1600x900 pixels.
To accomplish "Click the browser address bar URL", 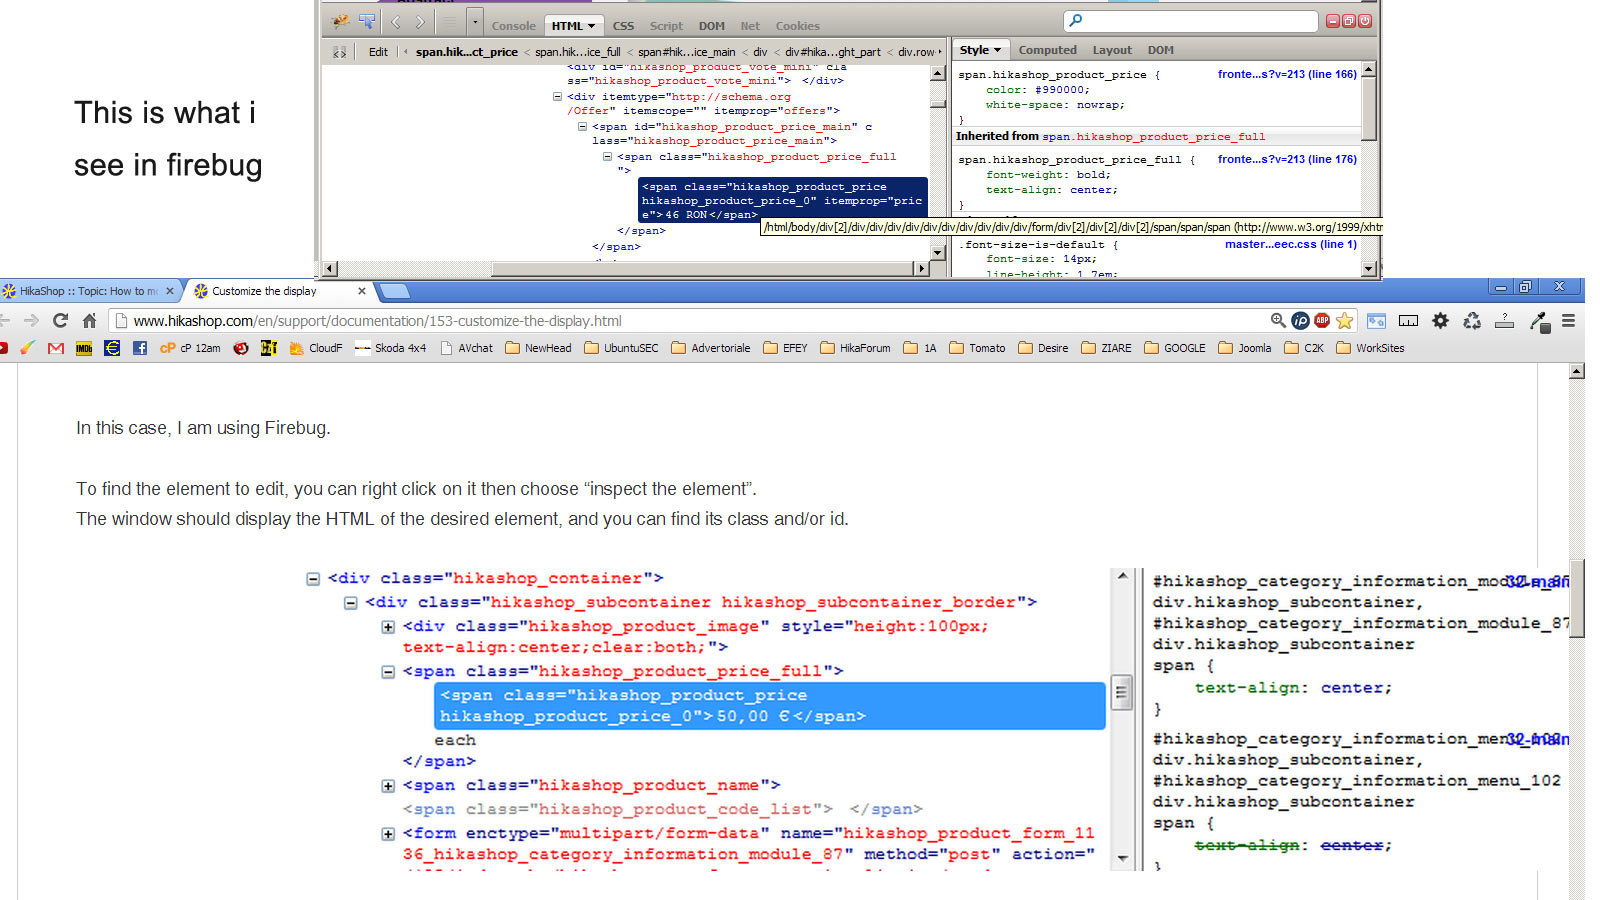I will 377,321.
